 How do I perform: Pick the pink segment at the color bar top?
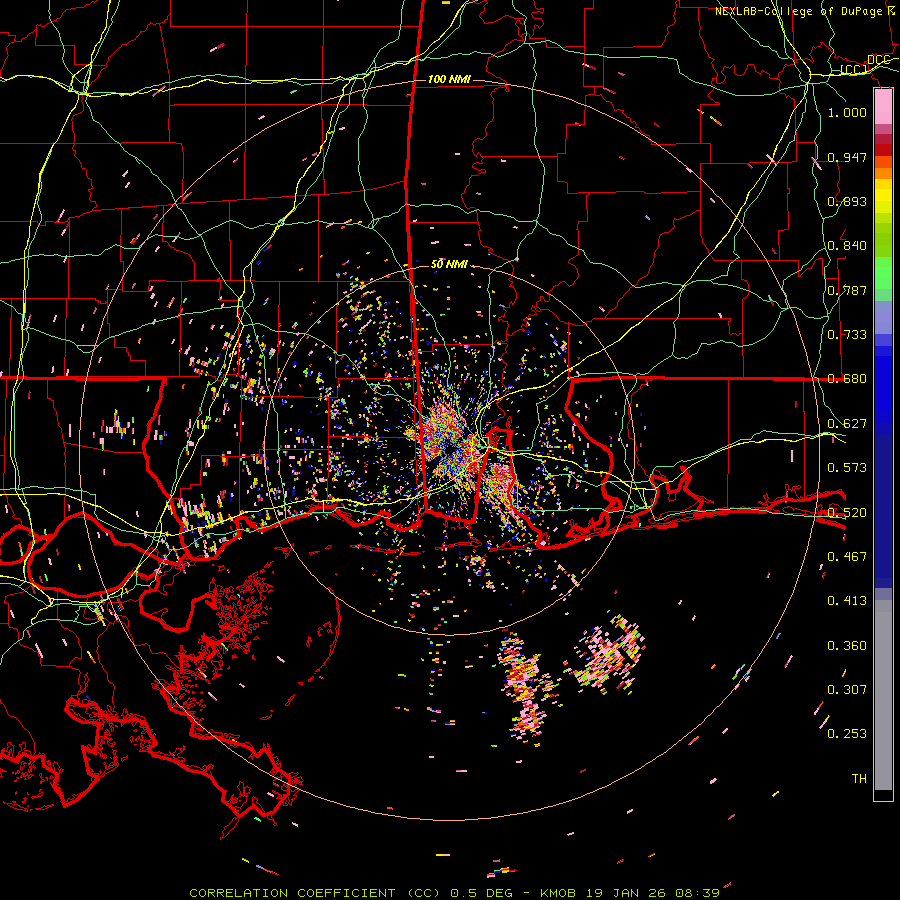click(x=883, y=107)
